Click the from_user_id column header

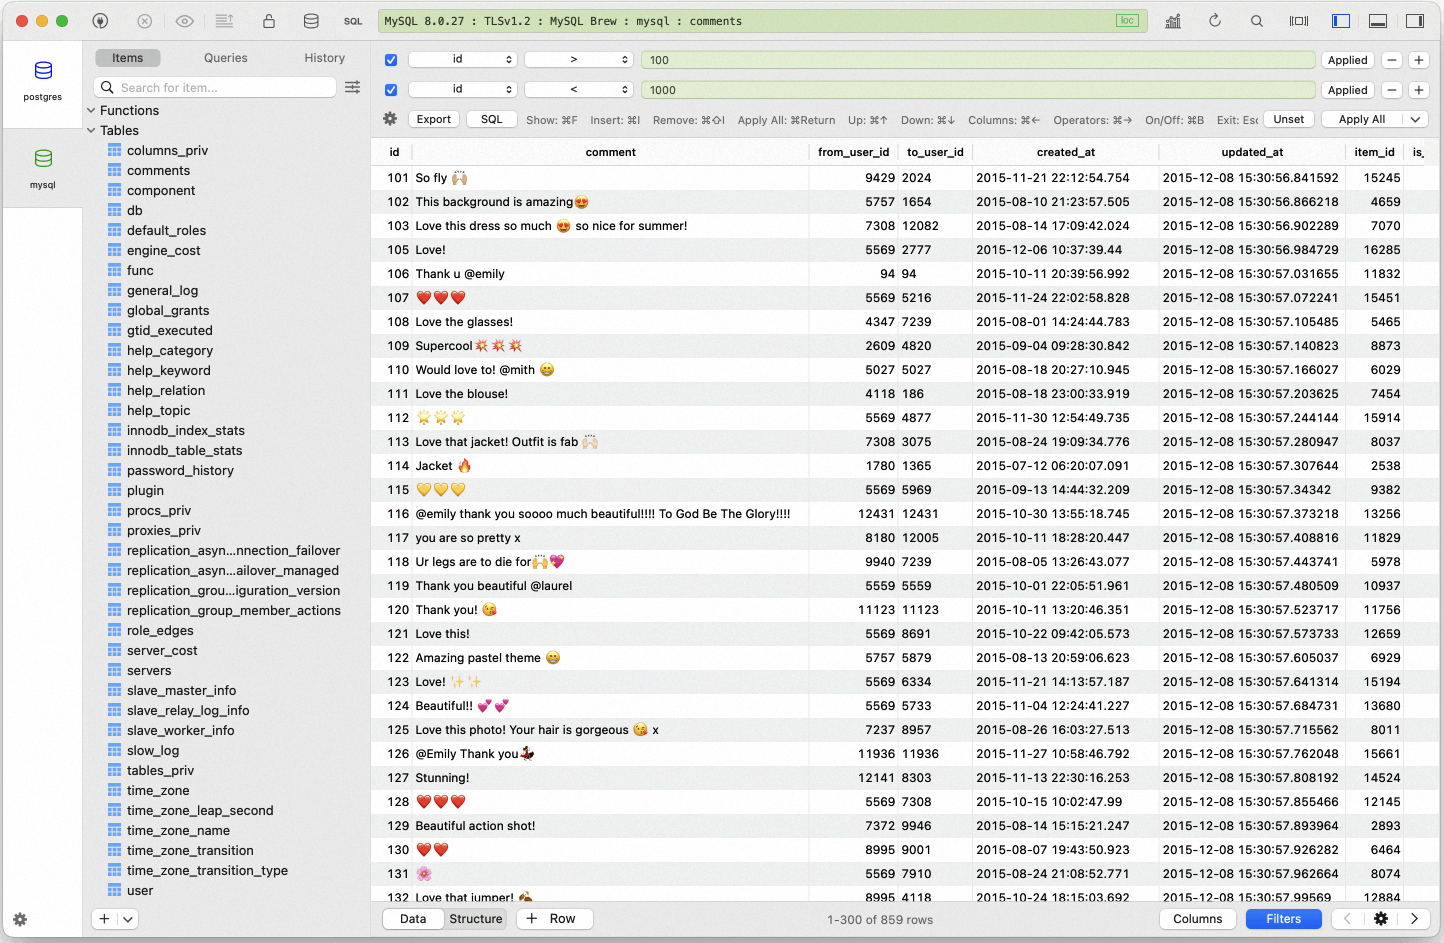(853, 152)
